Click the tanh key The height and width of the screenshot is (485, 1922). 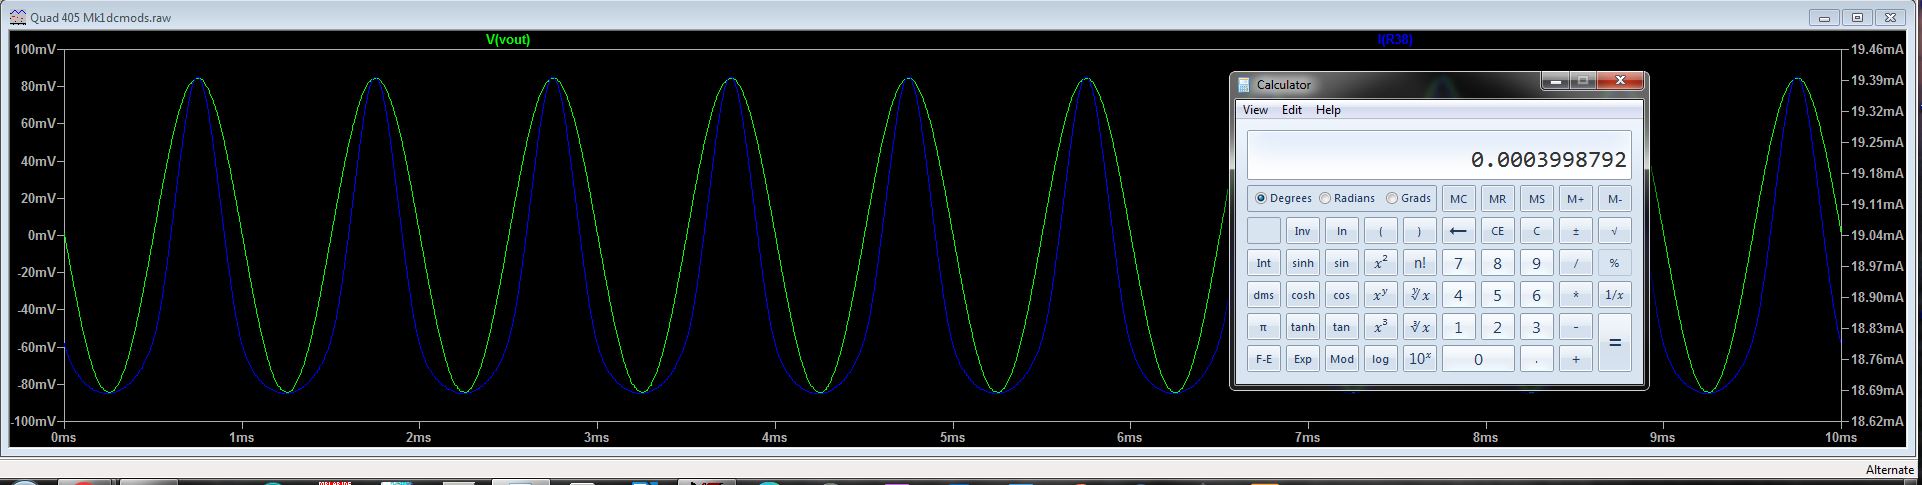(1302, 327)
